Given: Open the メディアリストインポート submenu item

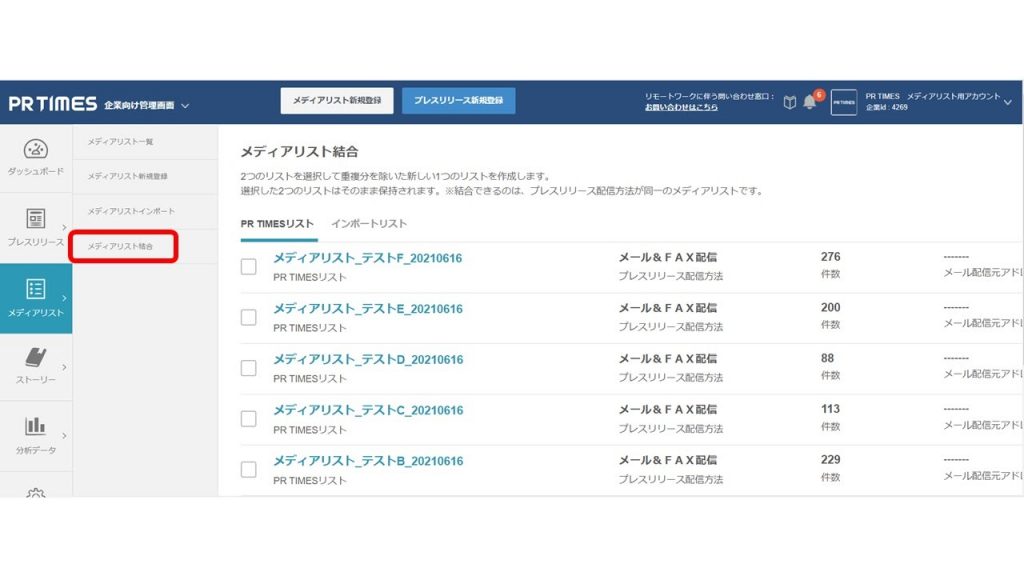Looking at the screenshot, I should [x=131, y=212].
